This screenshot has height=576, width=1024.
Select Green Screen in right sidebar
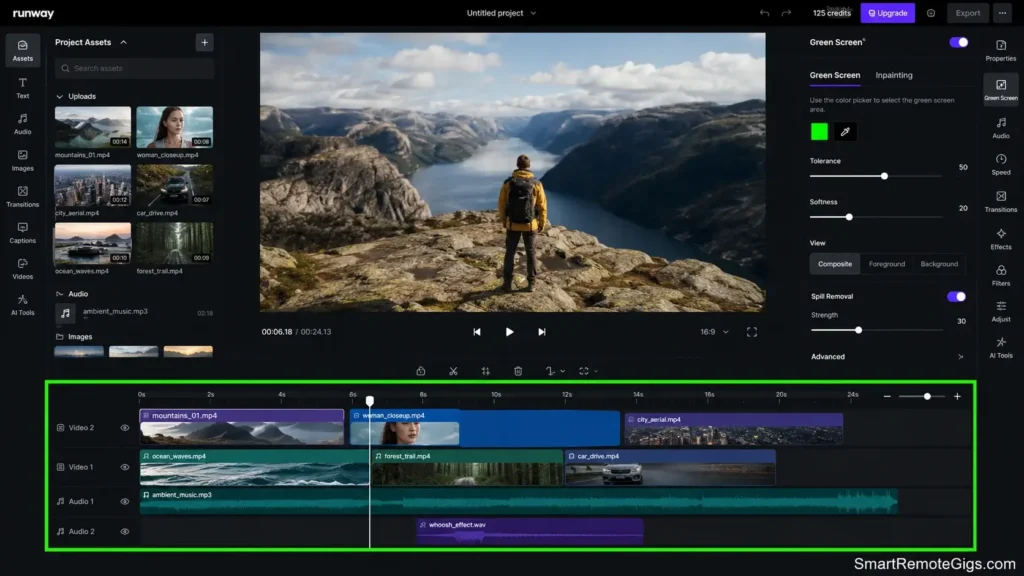point(1000,89)
